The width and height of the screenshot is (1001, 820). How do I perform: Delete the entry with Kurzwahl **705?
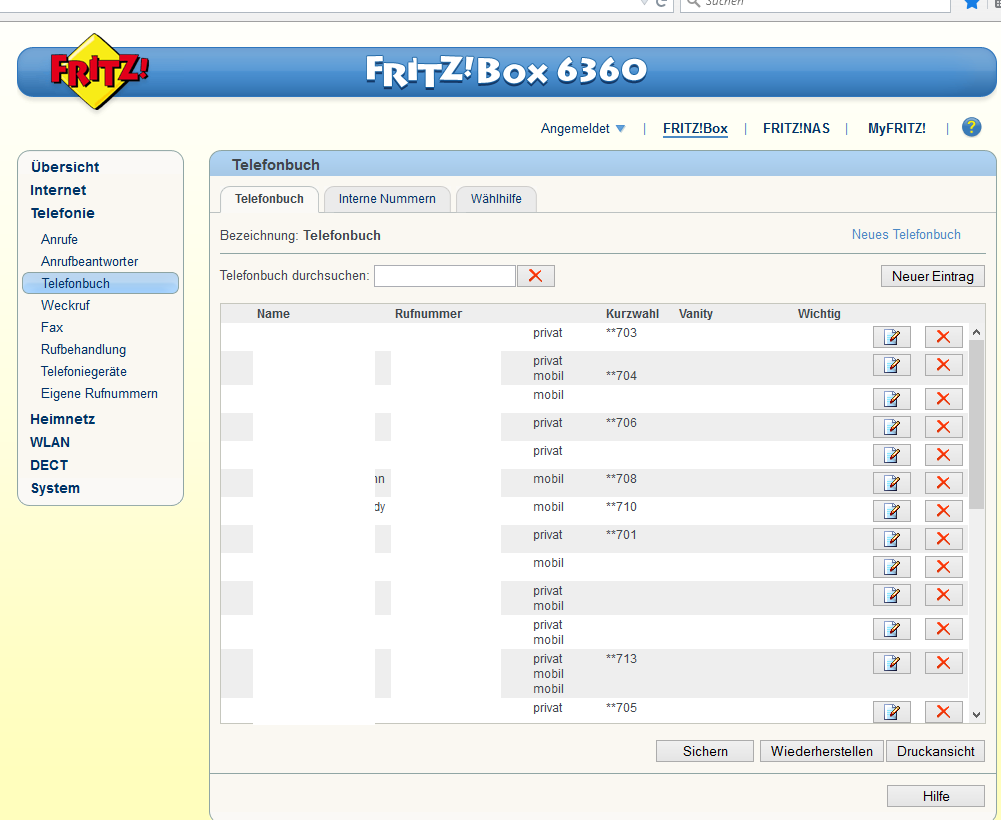(x=943, y=711)
